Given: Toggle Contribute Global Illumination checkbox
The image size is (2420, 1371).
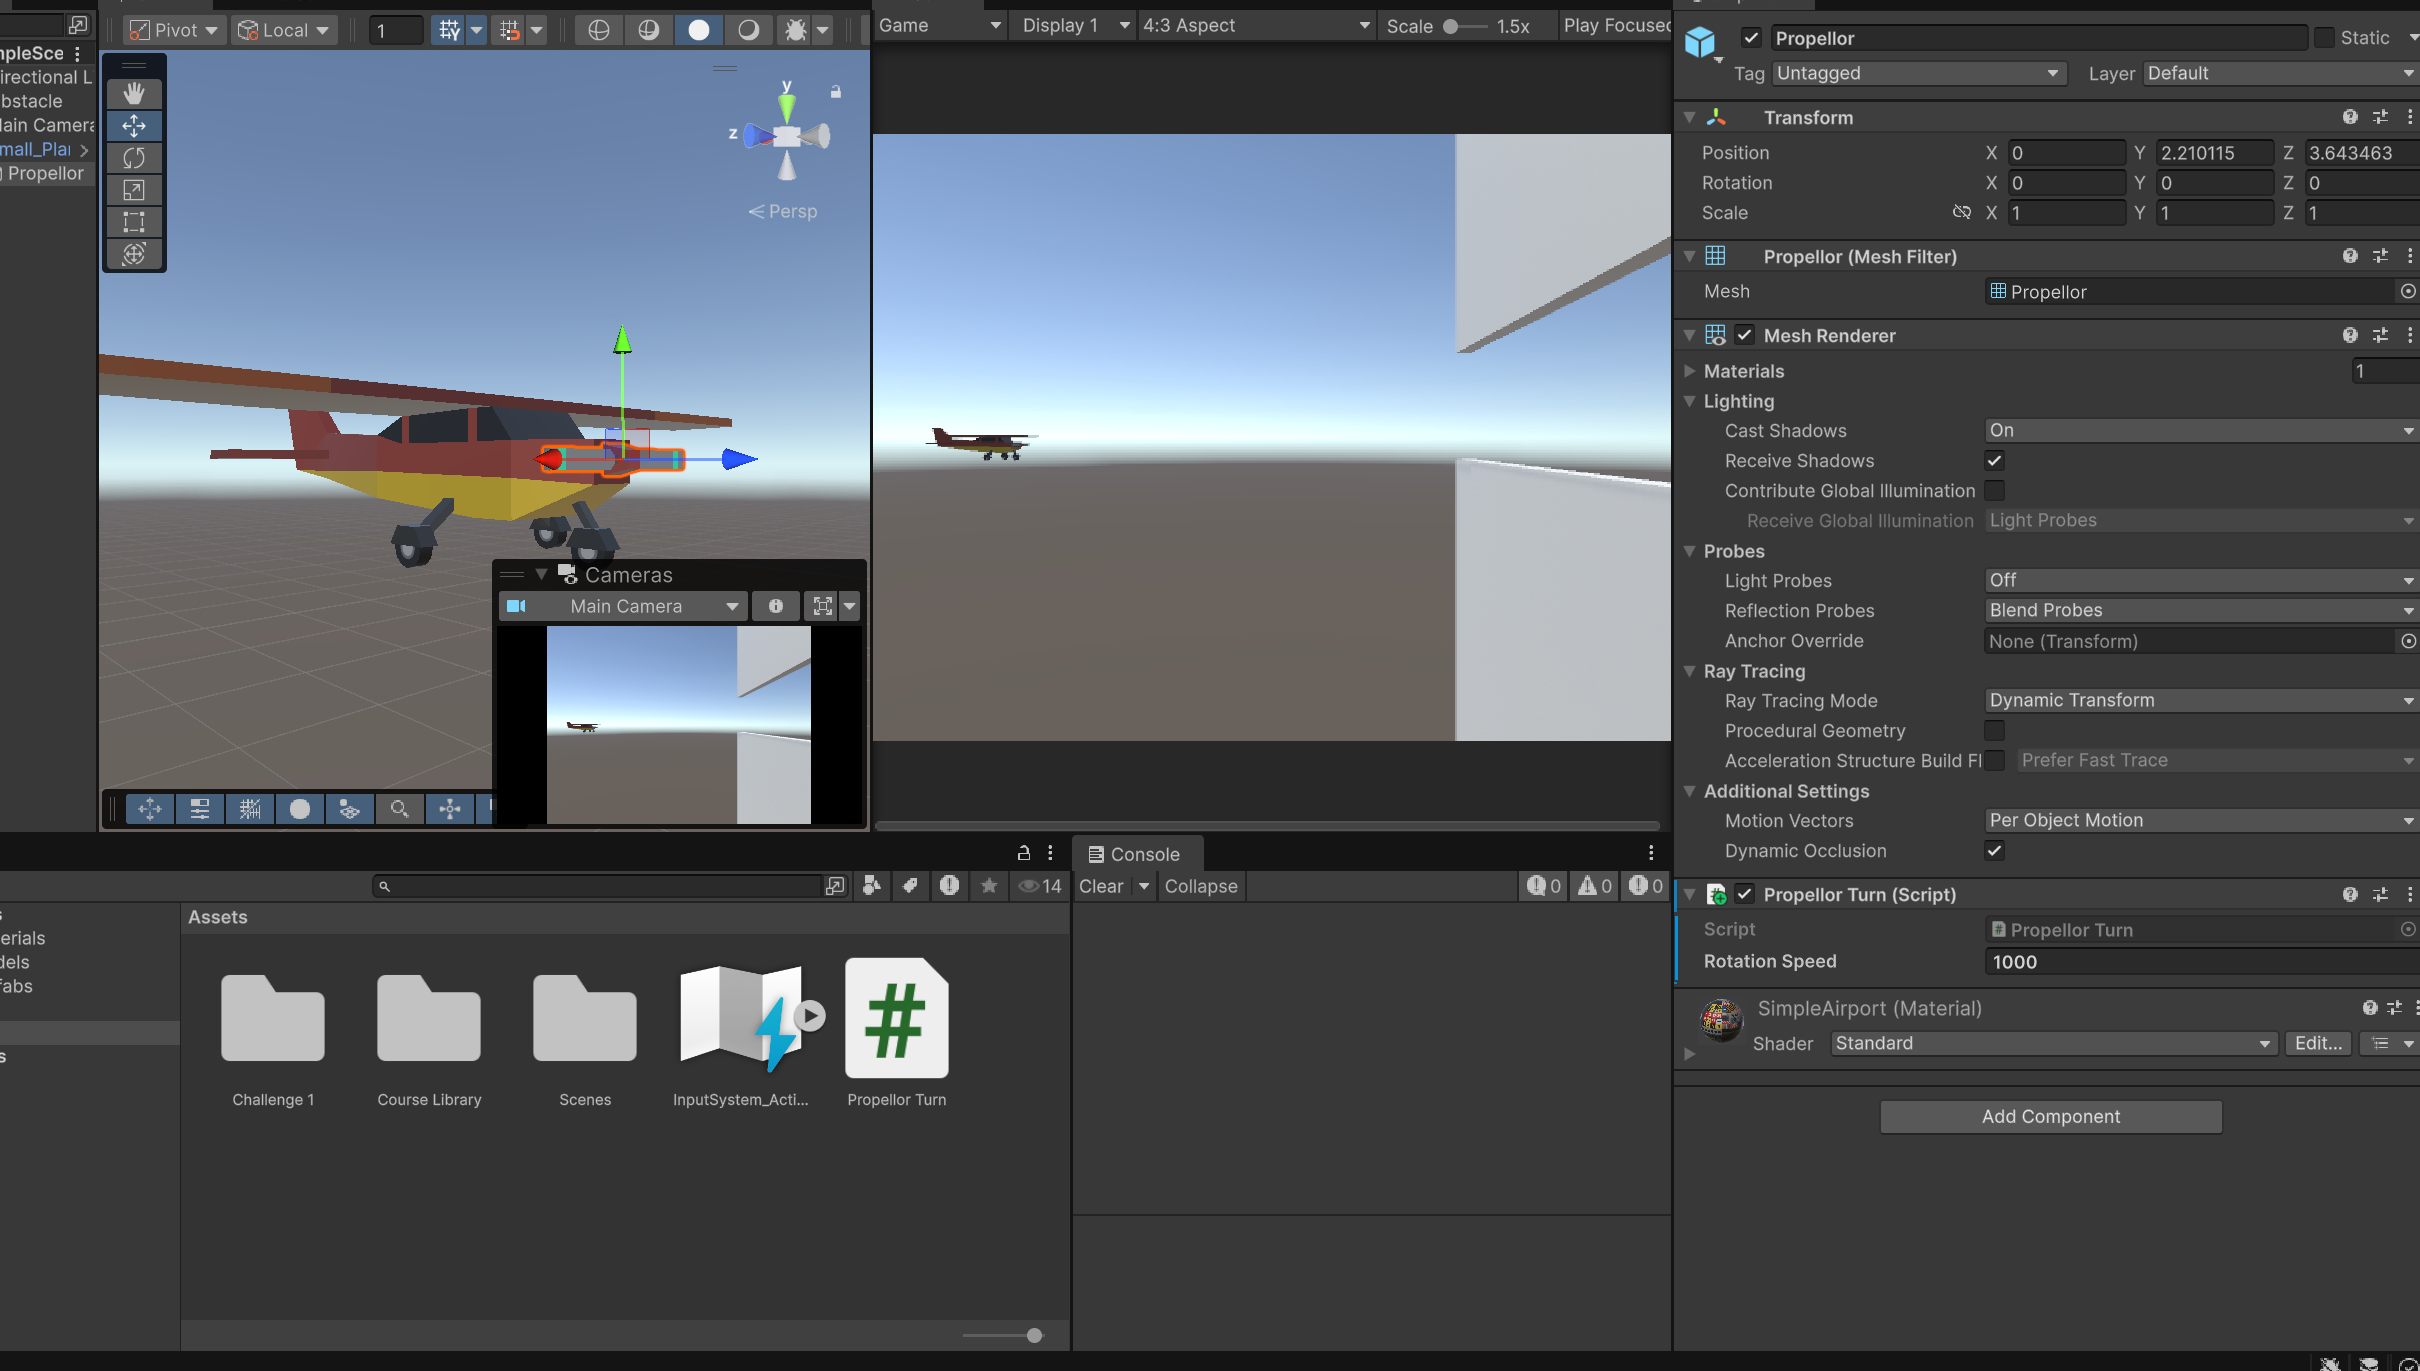Looking at the screenshot, I should pos(1994,491).
